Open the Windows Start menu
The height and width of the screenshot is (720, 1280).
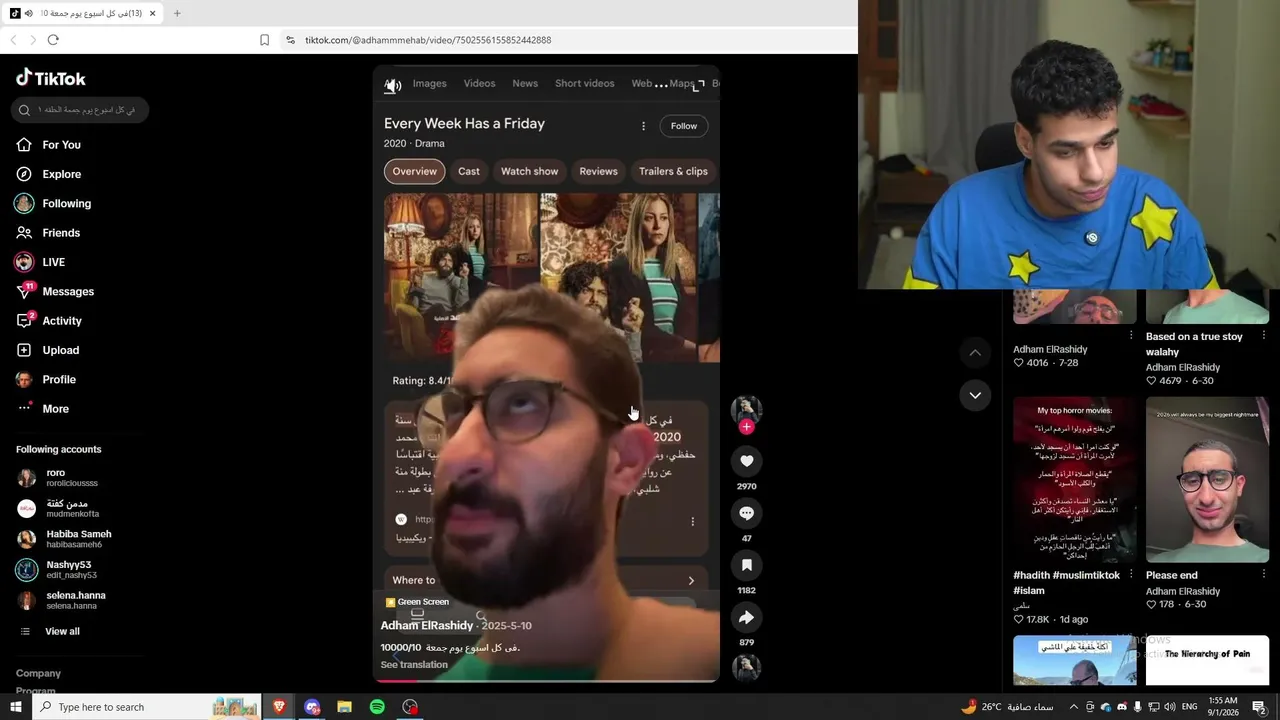tap(16, 707)
